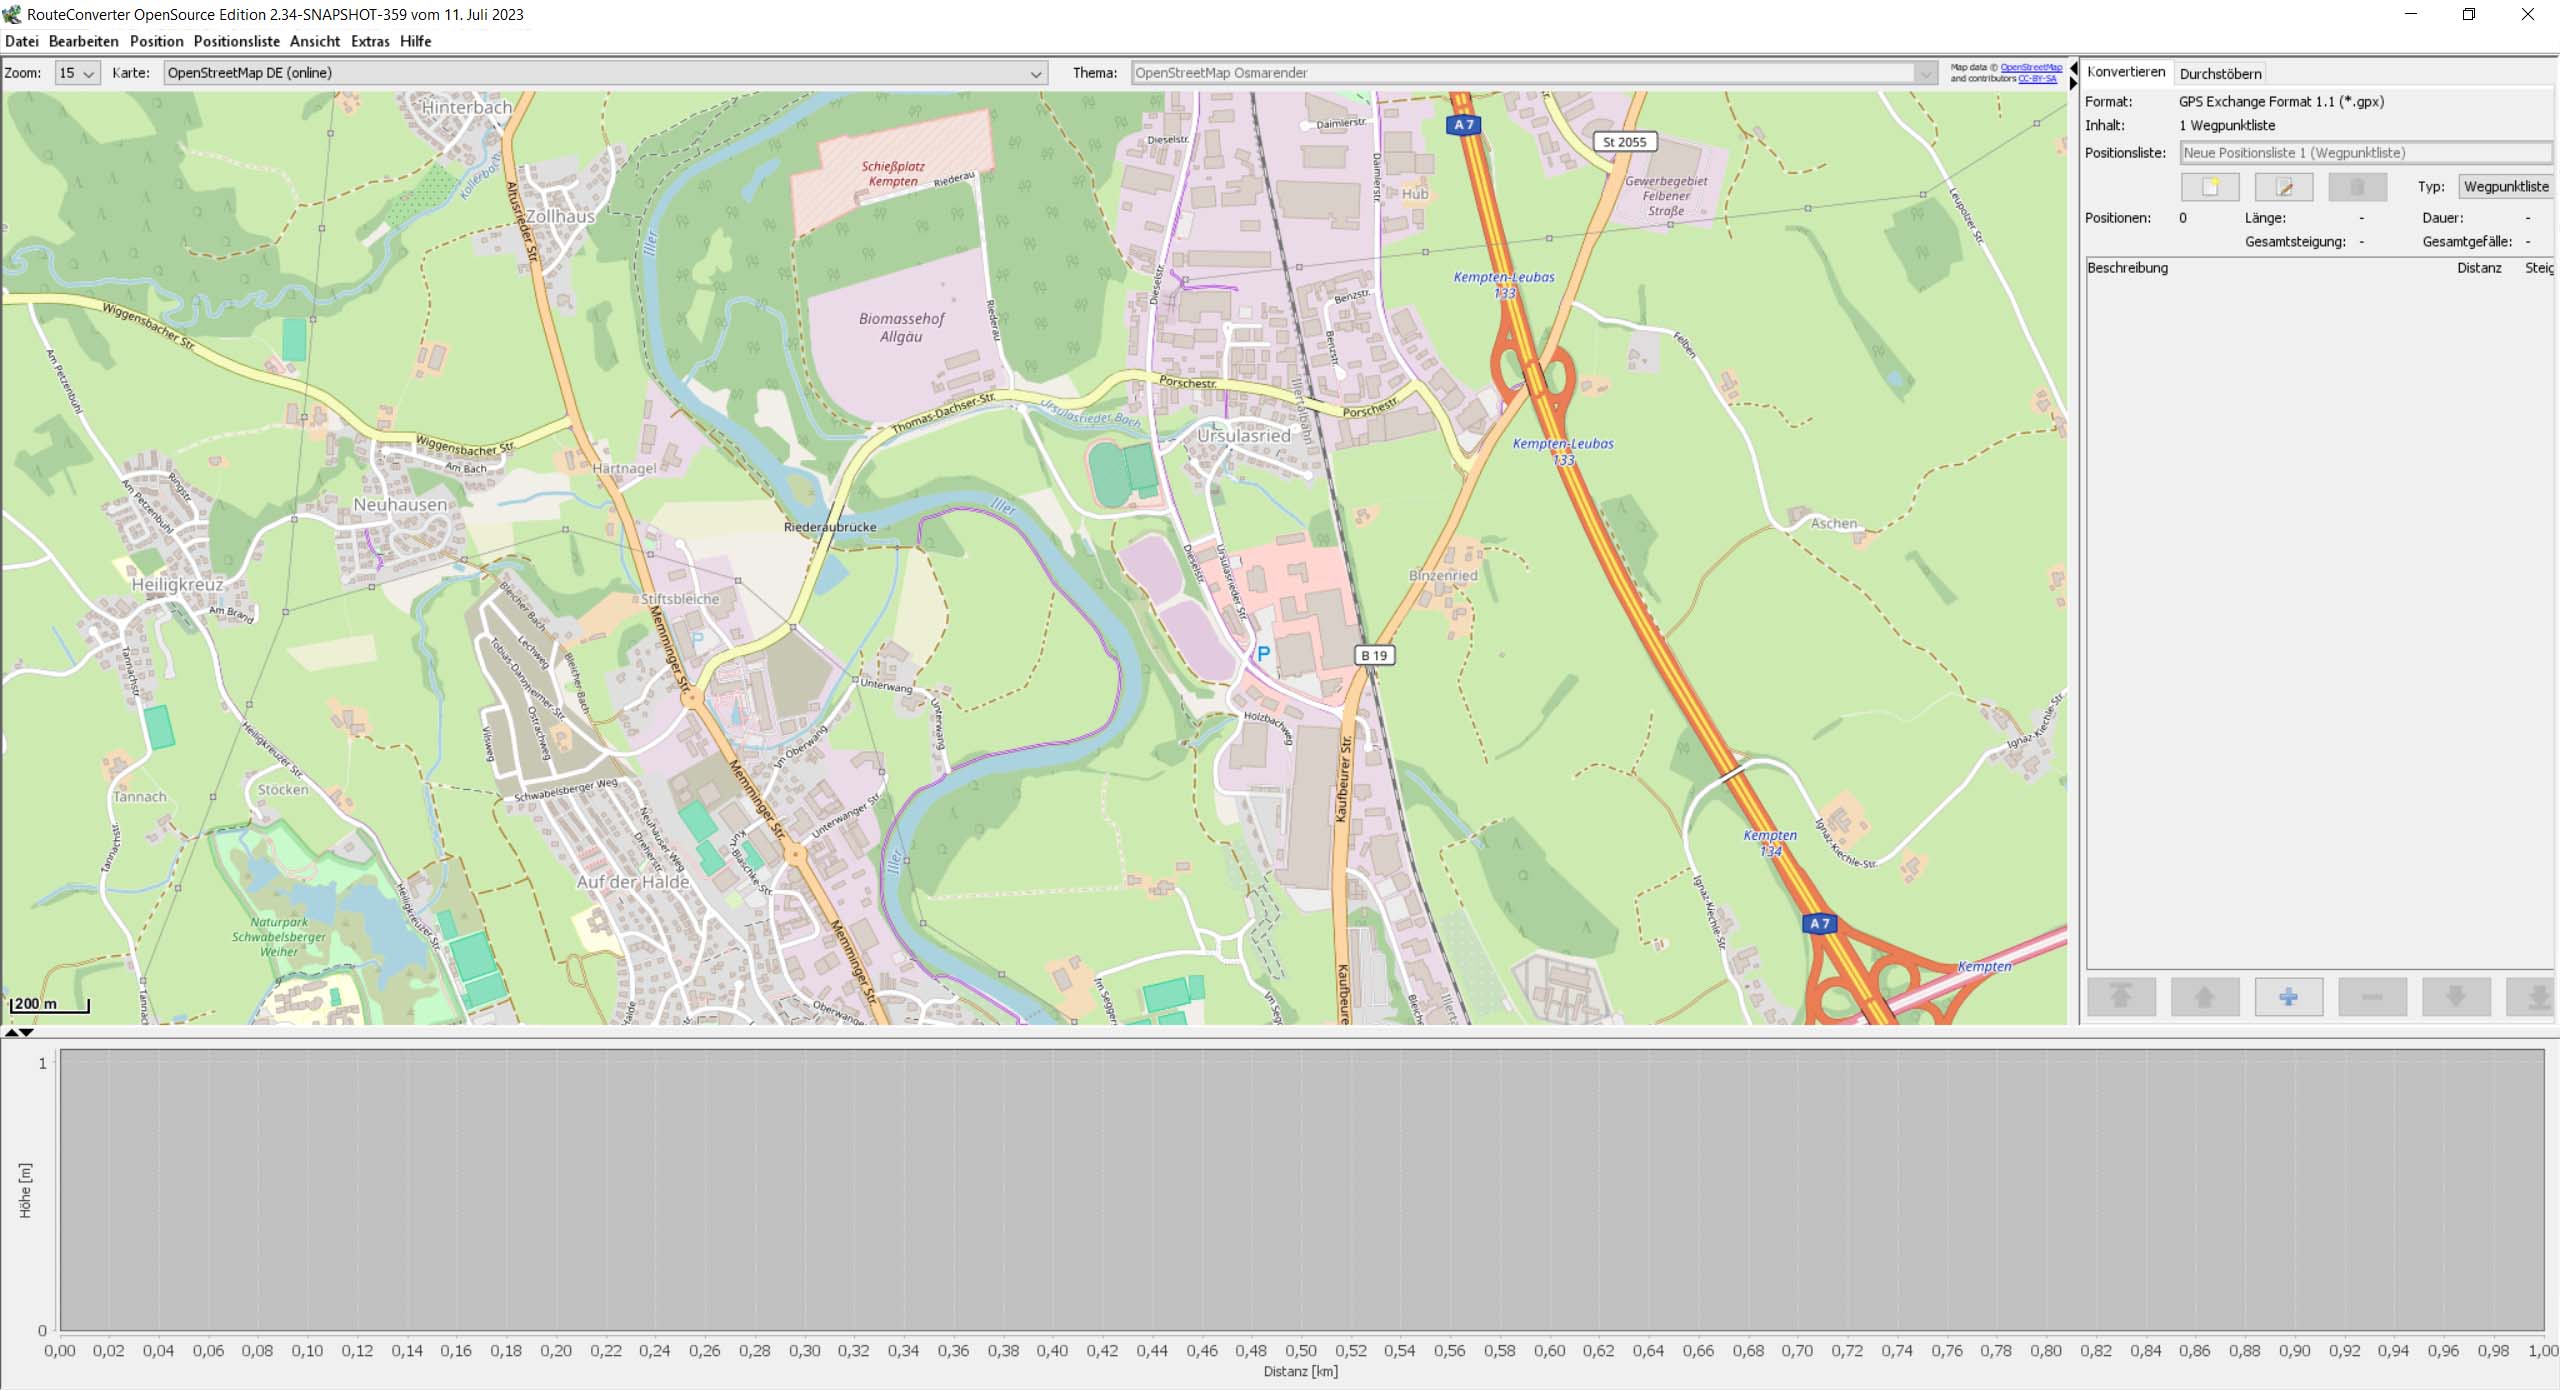
Task: Click the Positionsliste name field
Action: point(2364,153)
